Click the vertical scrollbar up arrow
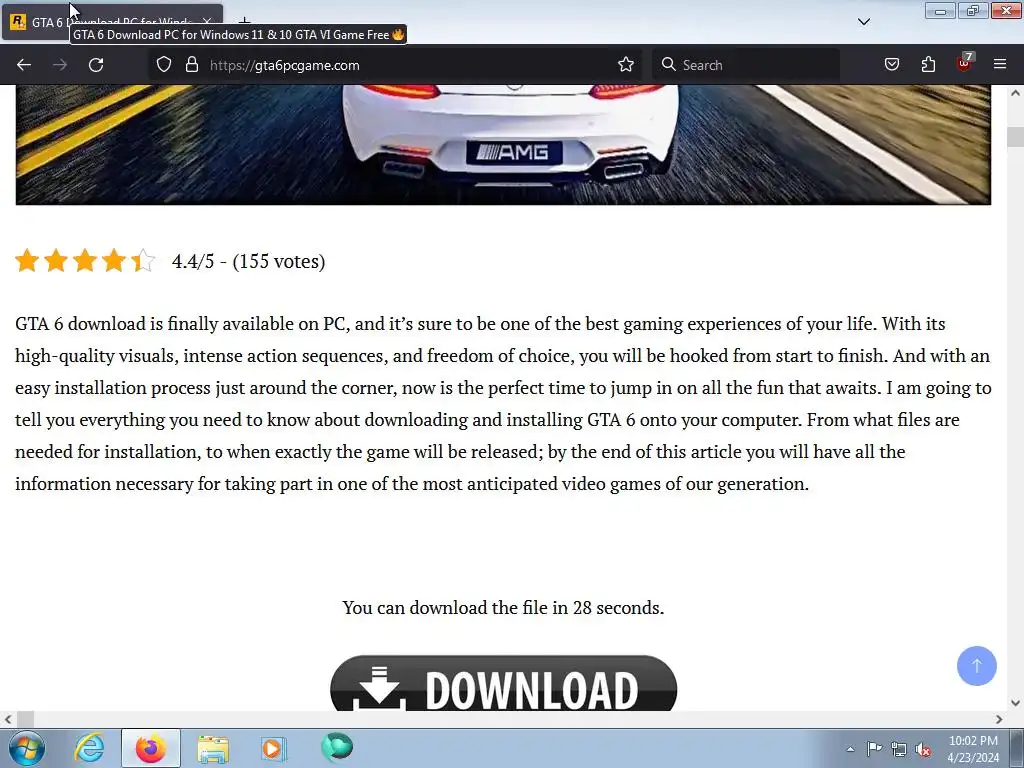 click(x=1016, y=93)
